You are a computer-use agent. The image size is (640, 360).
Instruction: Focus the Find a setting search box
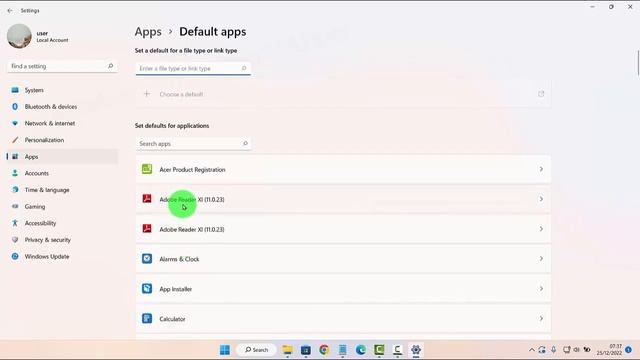pos(62,66)
